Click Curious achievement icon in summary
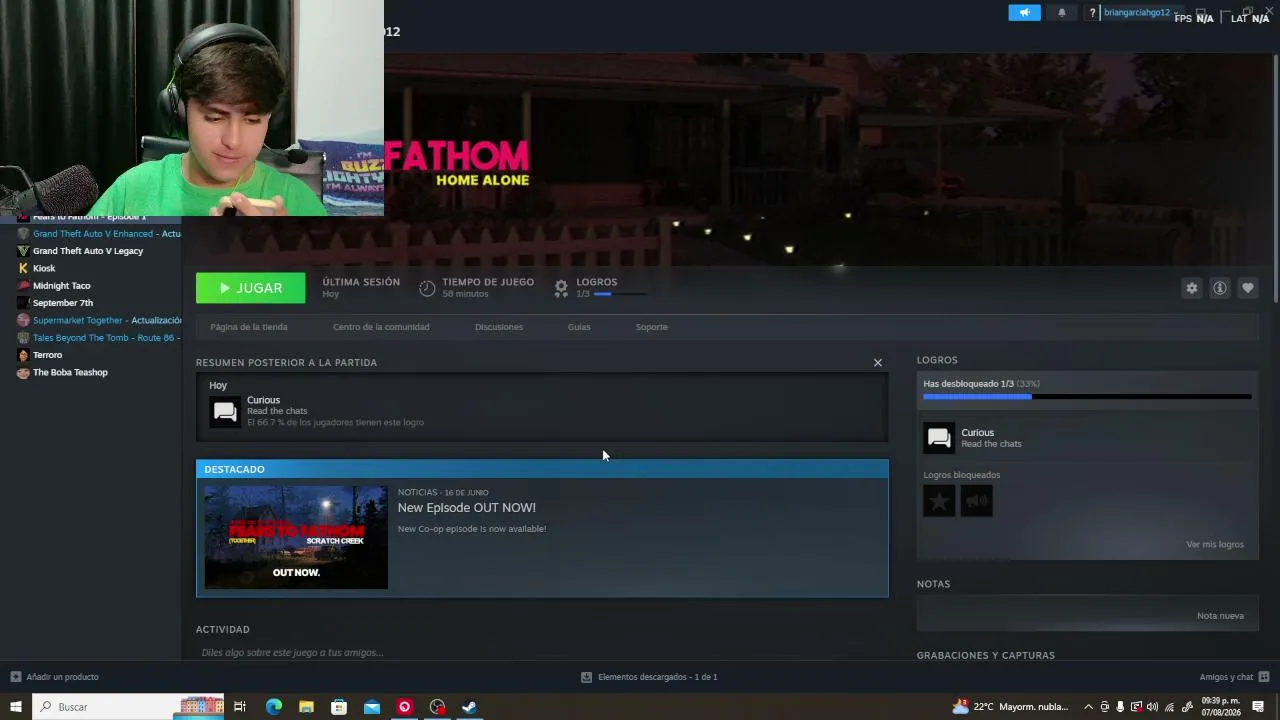Viewport: 1280px width, 720px height. (x=225, y=411)
